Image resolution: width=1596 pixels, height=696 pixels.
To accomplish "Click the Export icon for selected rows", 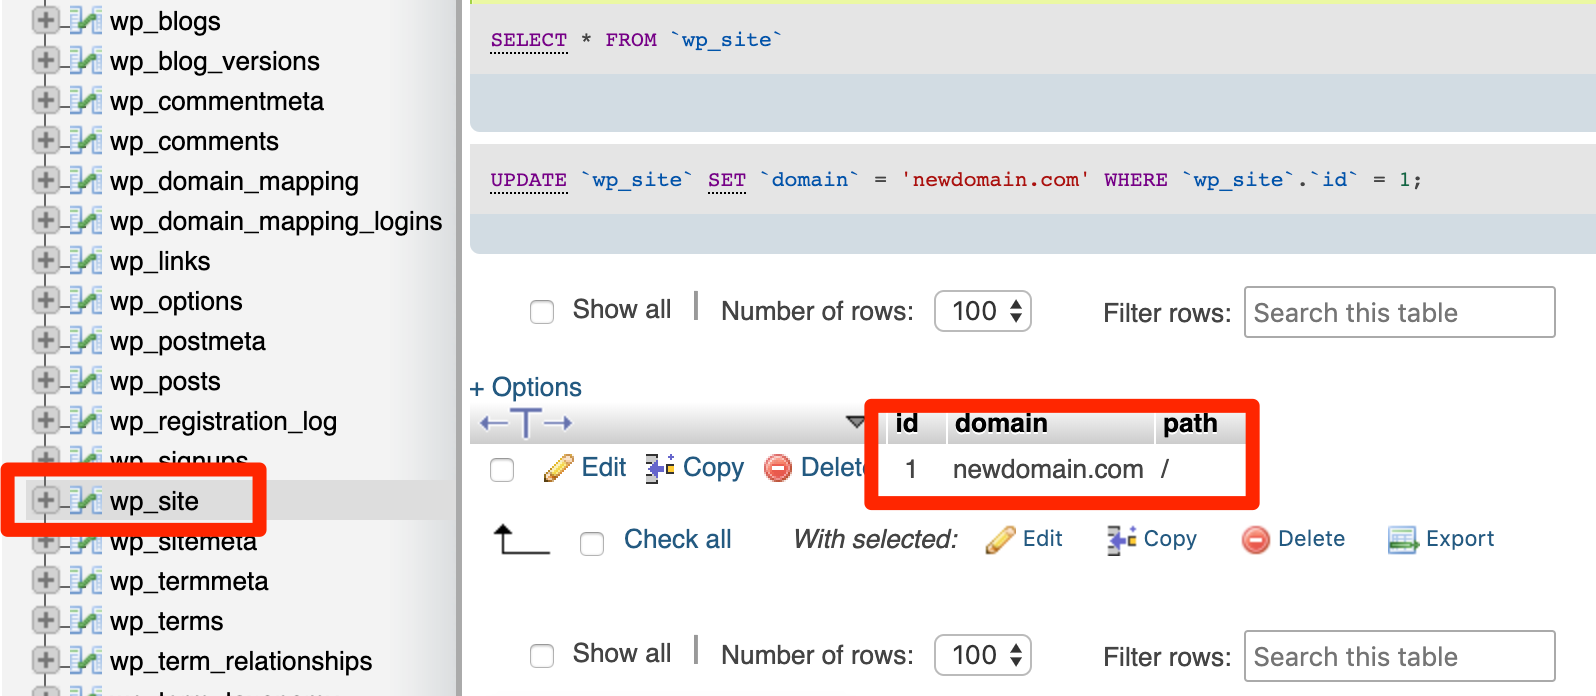I will point(1403,540).
